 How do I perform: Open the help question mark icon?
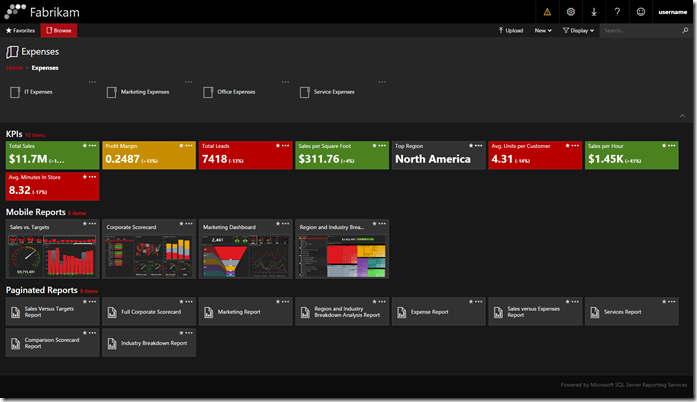618,12
